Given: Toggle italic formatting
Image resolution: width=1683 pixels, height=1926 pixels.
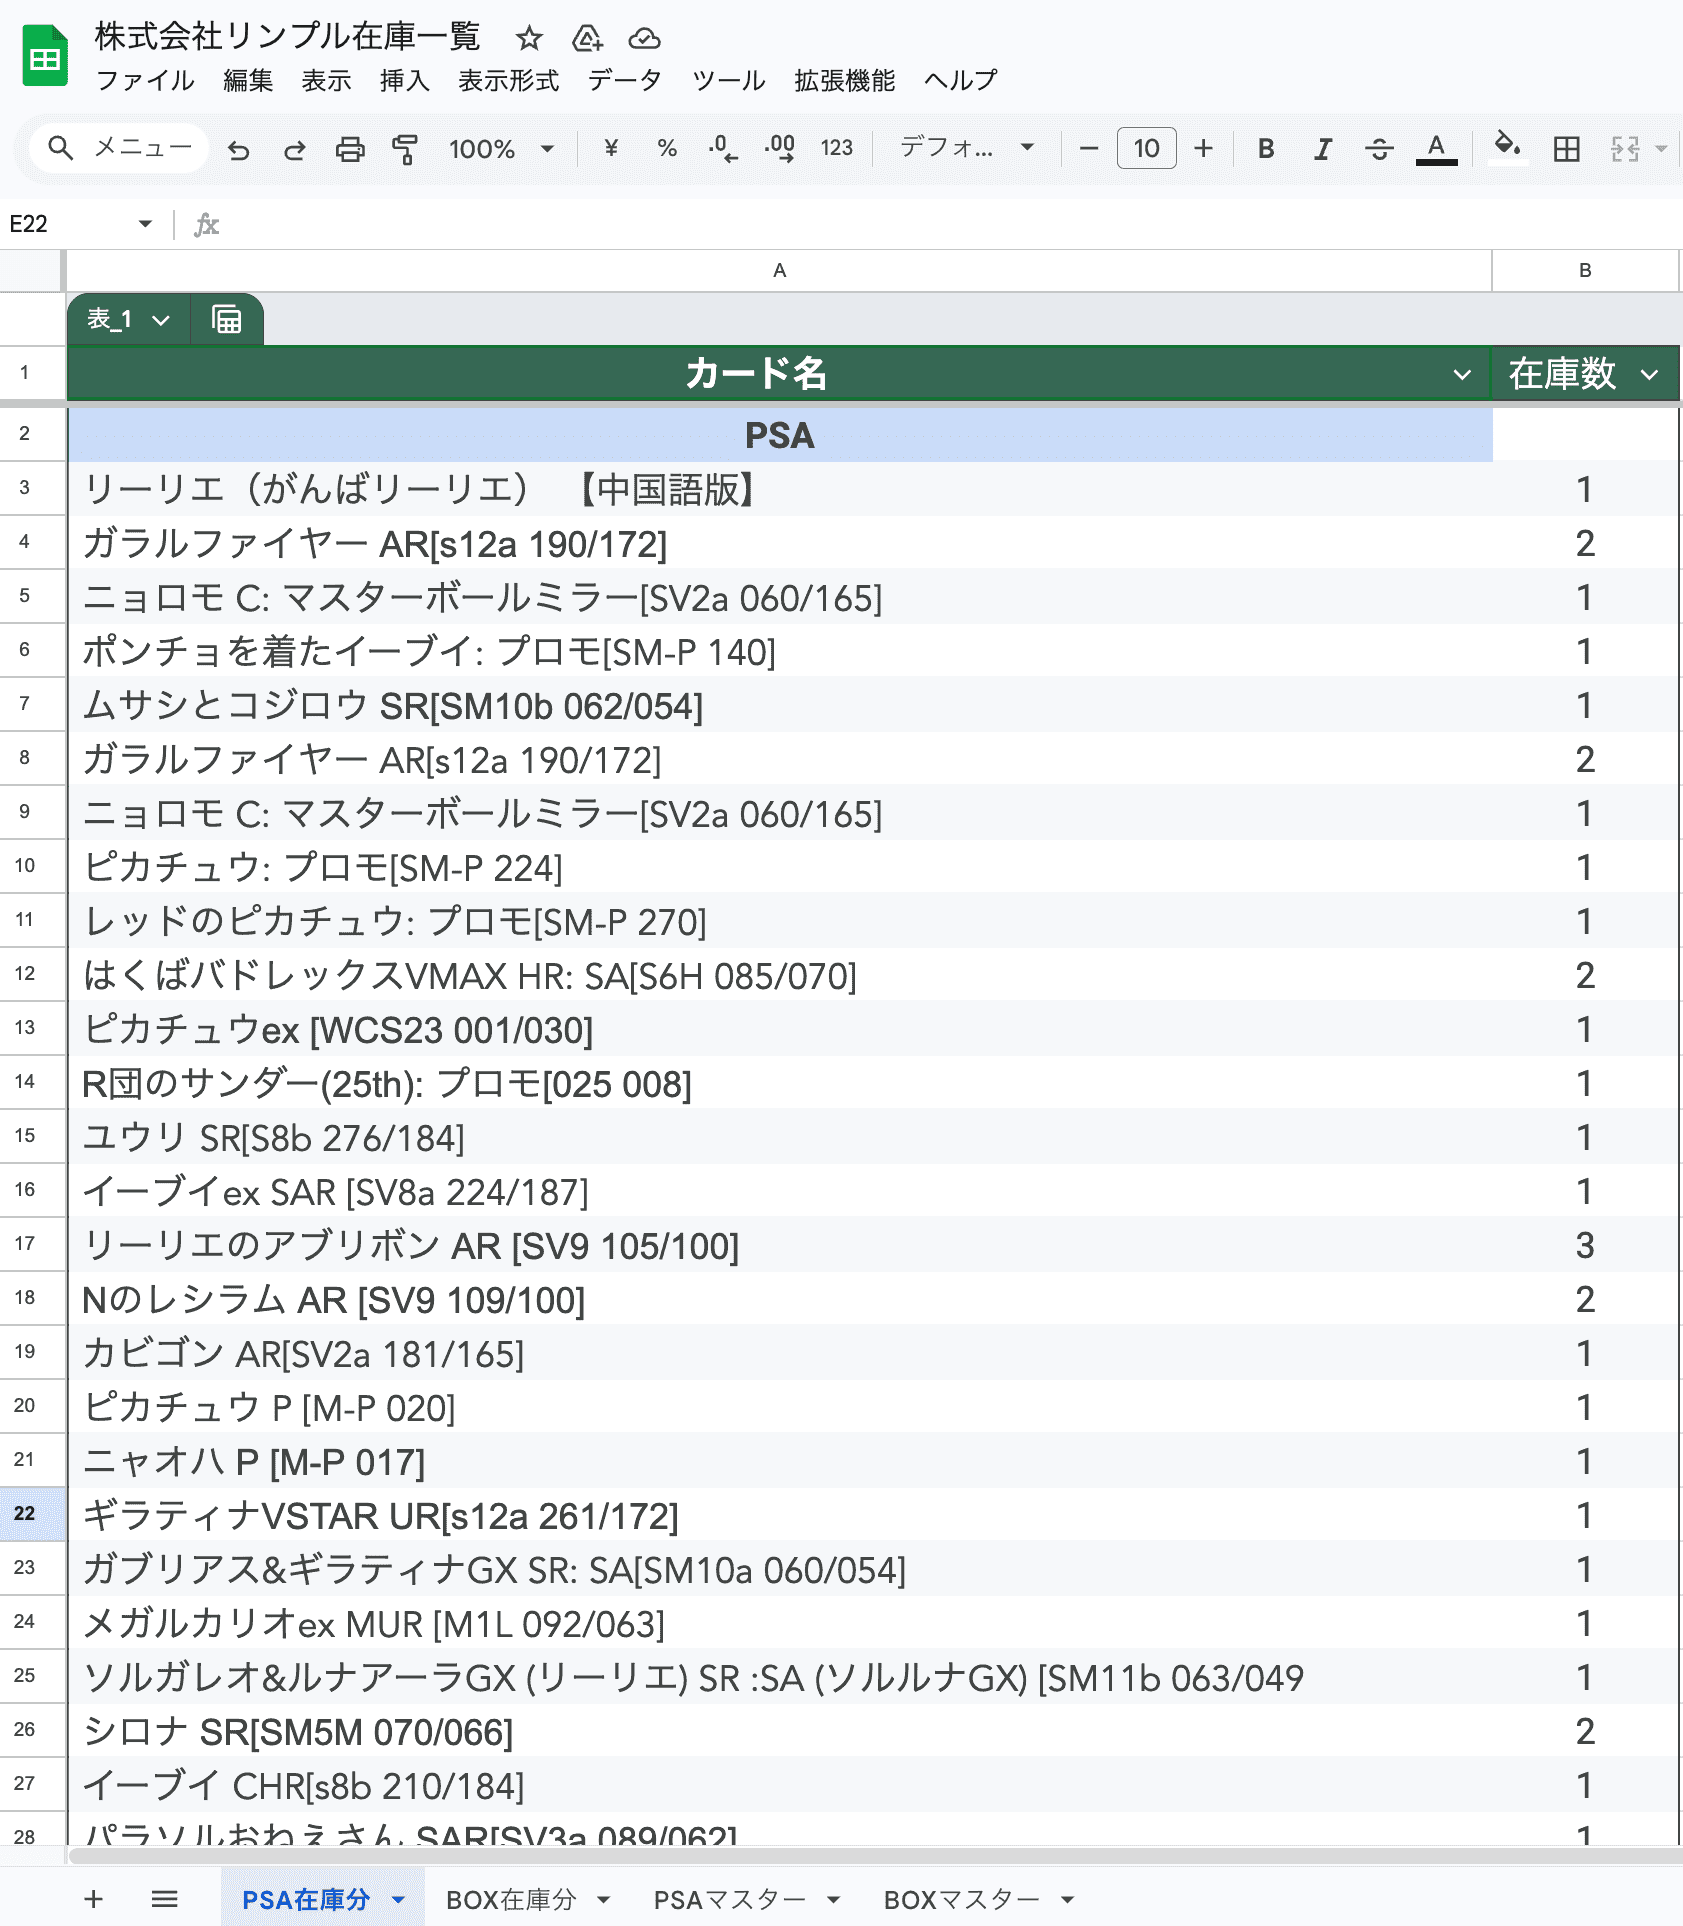Looking at the screenshot, I should (1323, 149).
